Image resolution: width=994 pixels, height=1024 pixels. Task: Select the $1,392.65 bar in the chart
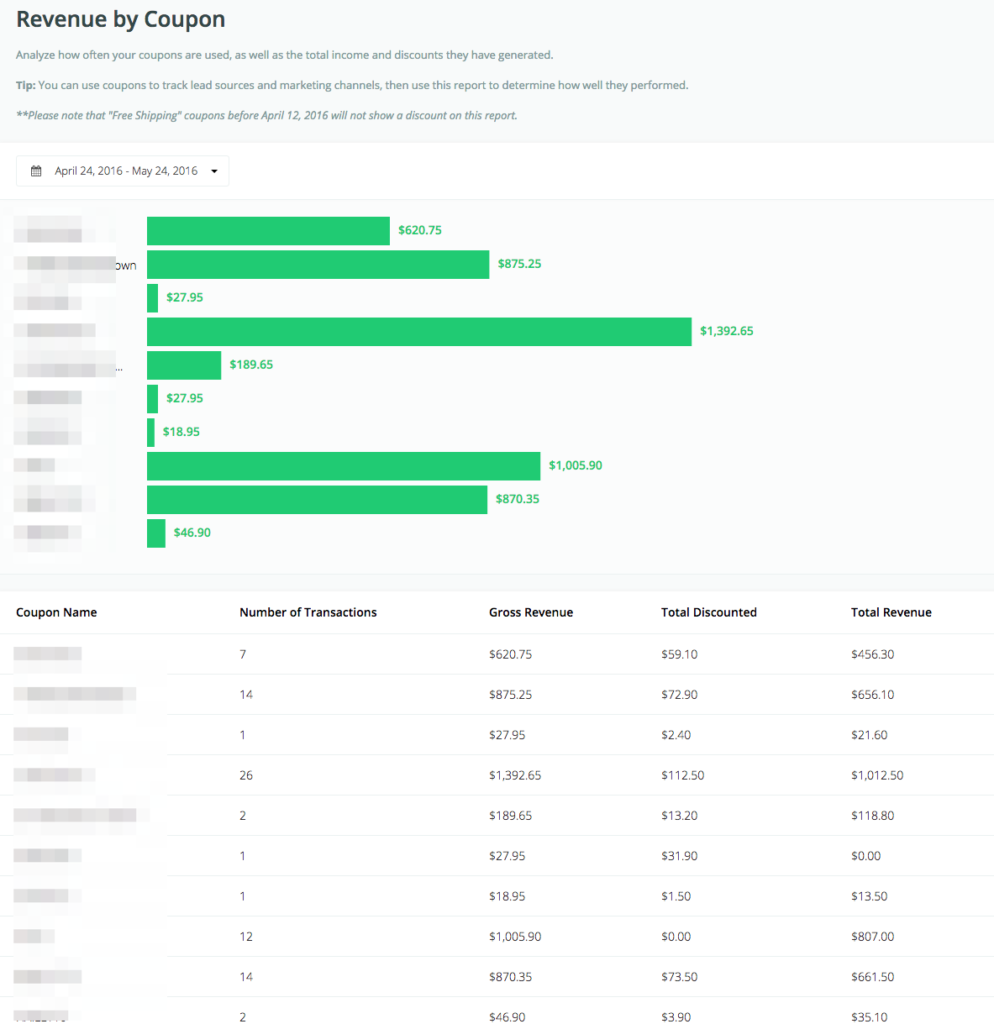(420, 331)
